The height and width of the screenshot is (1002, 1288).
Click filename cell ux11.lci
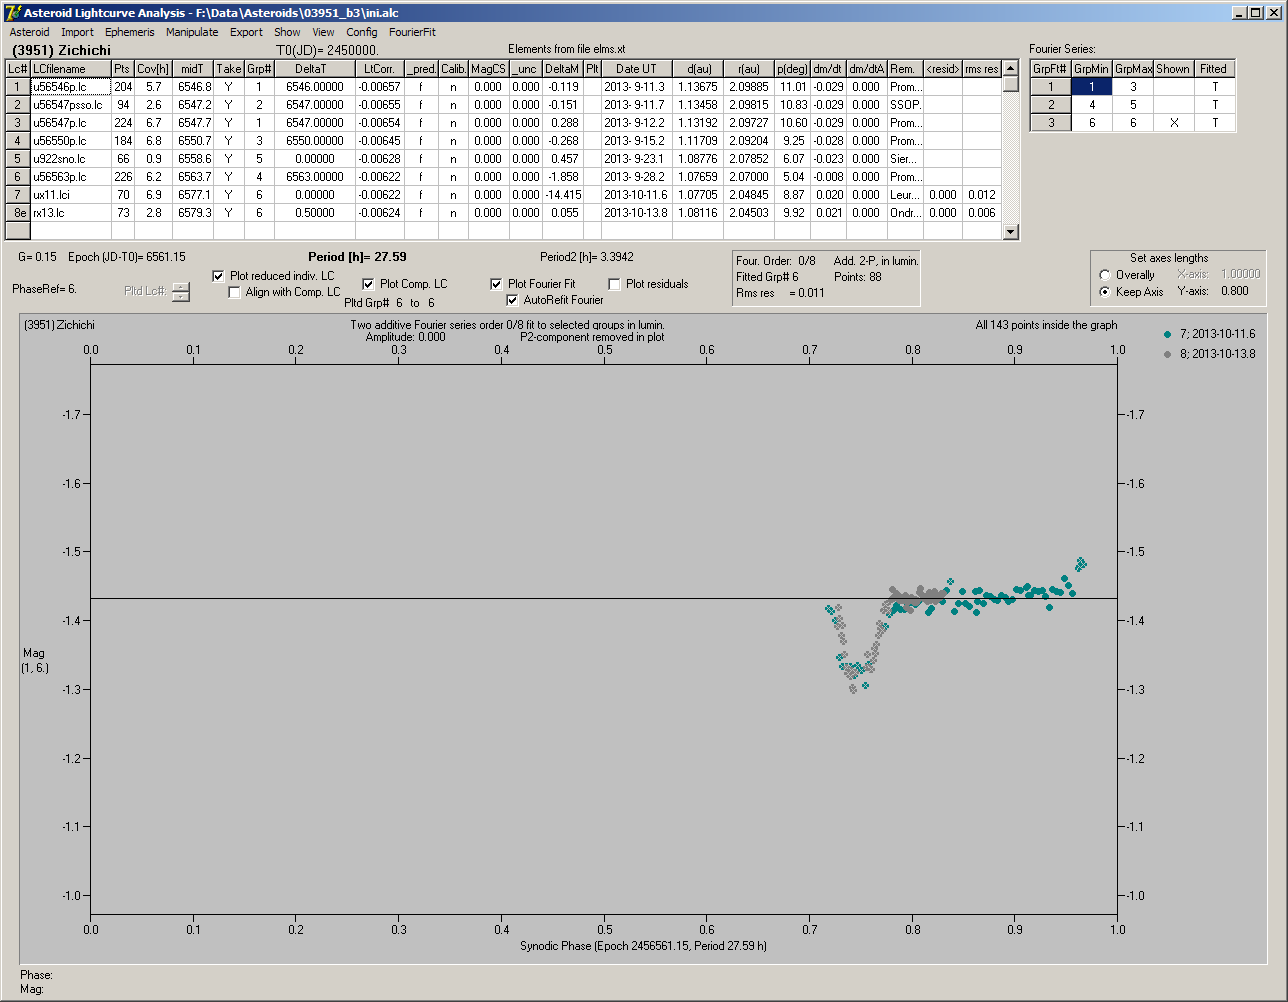[x=70, y=195]
